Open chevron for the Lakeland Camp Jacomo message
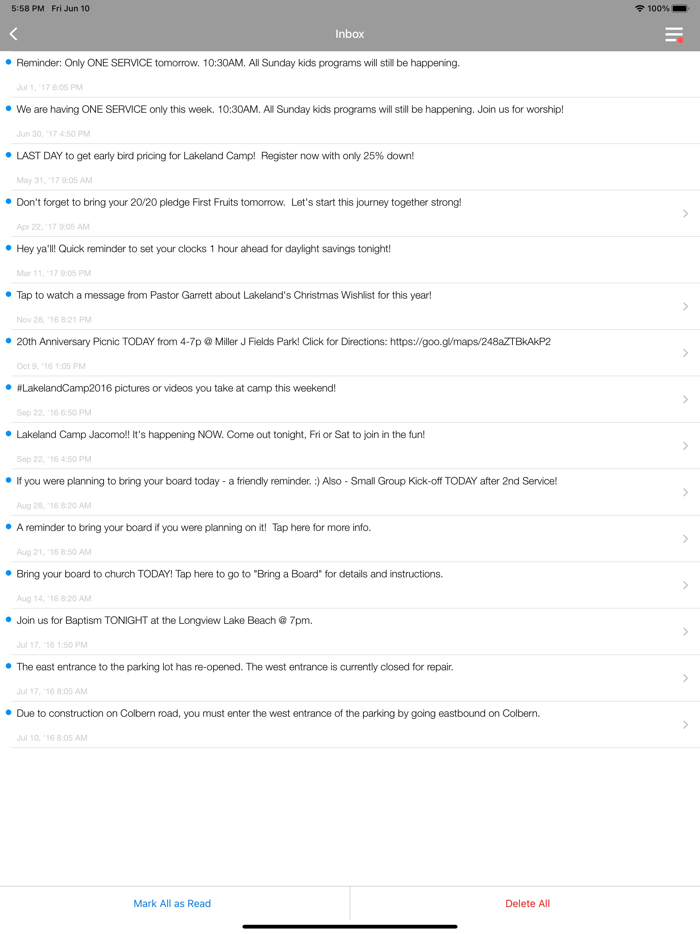 (685, 446)
